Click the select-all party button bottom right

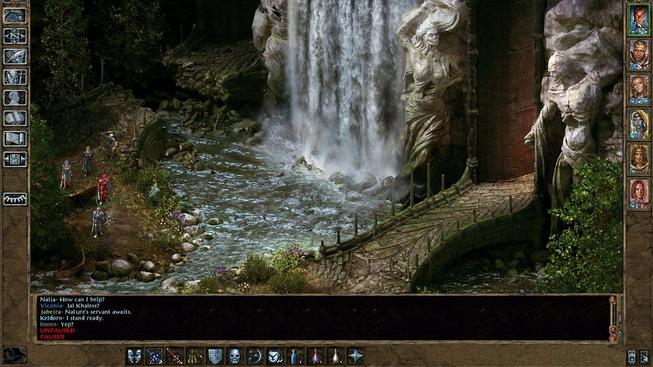645,357
